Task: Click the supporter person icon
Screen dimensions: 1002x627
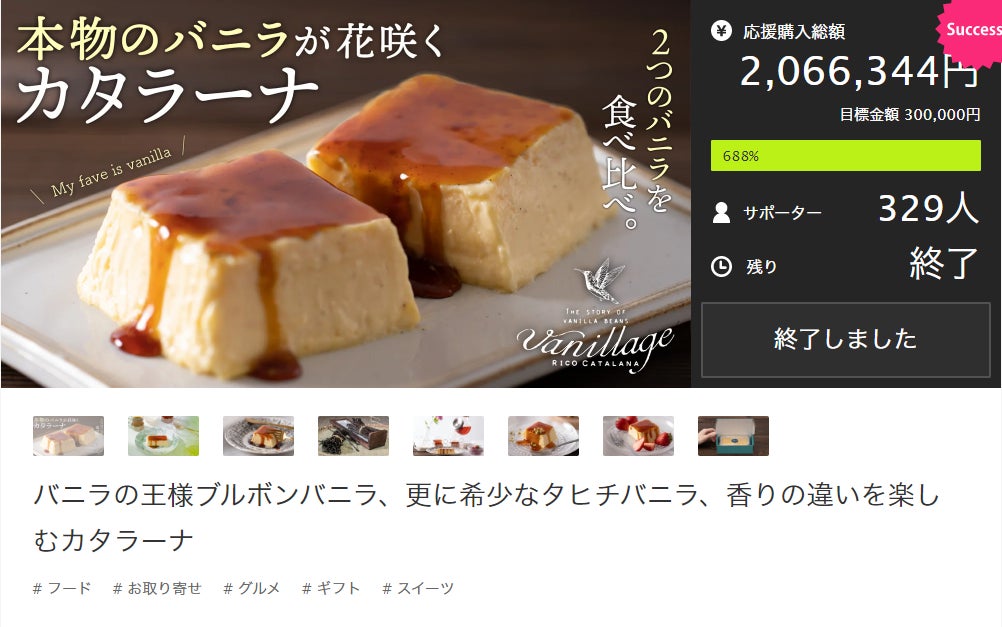Action: click(x=721, y=212)
